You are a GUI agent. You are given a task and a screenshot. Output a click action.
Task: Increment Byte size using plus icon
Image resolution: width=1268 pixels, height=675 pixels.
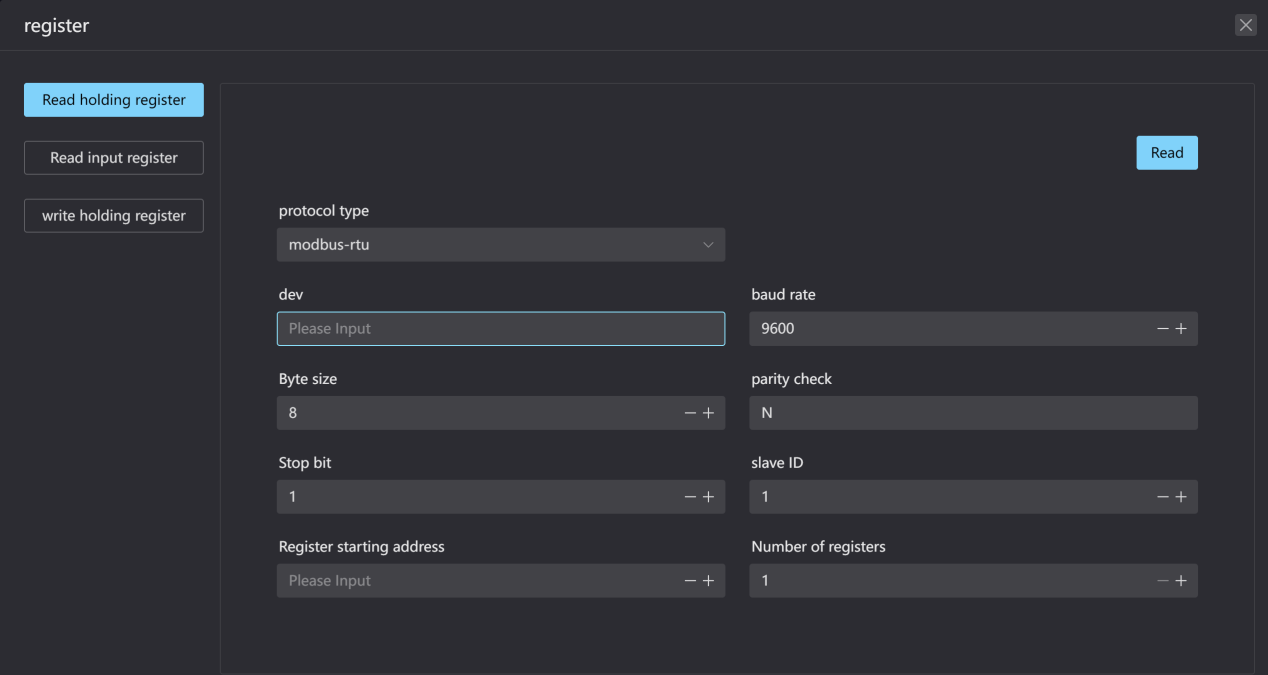point(709,413)
